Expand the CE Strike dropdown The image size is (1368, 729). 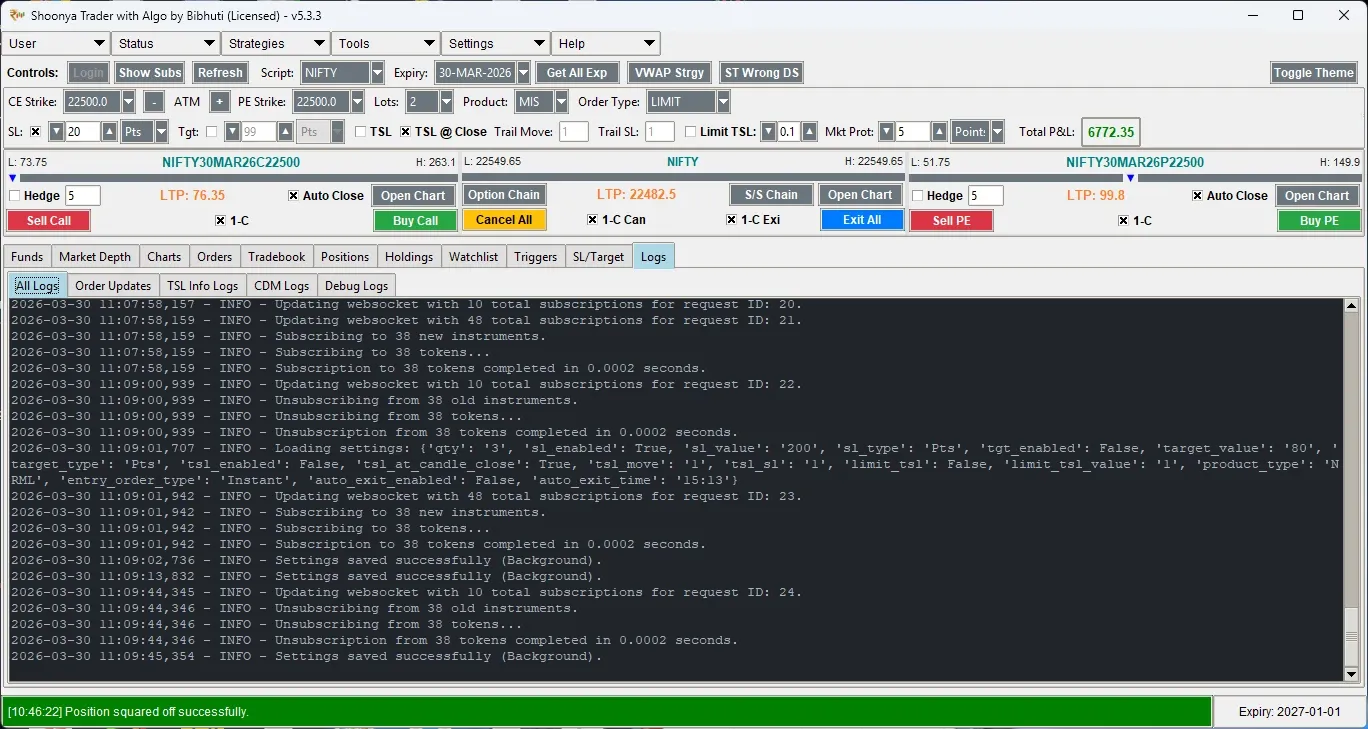tap(128, 102)
